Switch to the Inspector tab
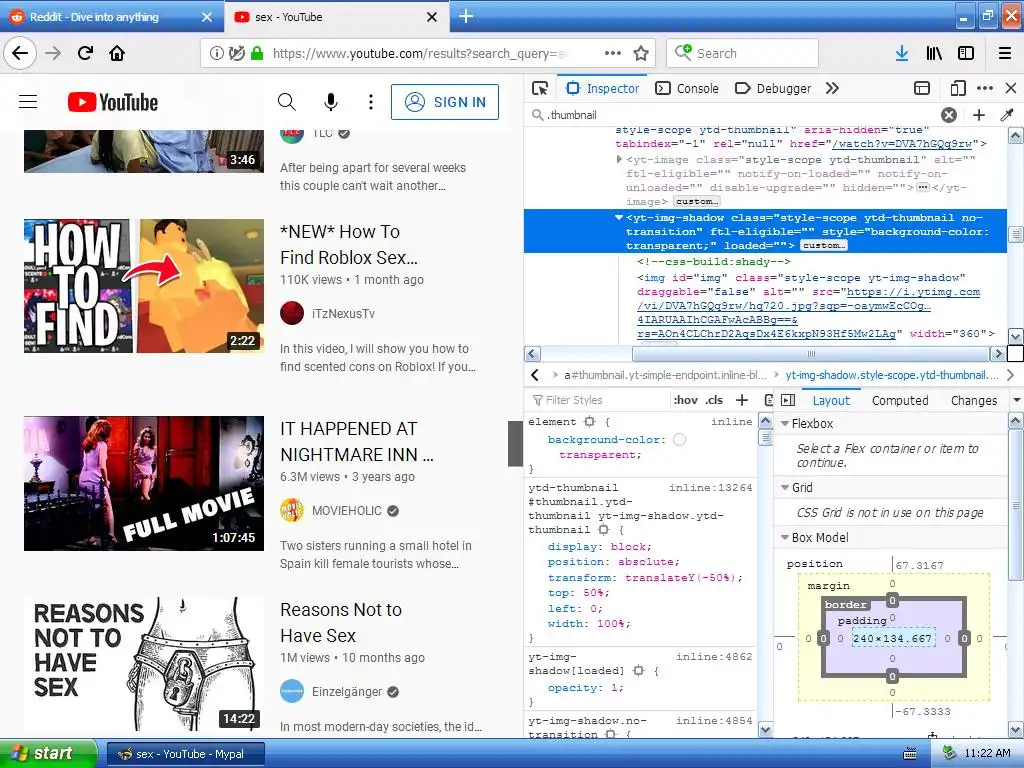 coord(603,88)
